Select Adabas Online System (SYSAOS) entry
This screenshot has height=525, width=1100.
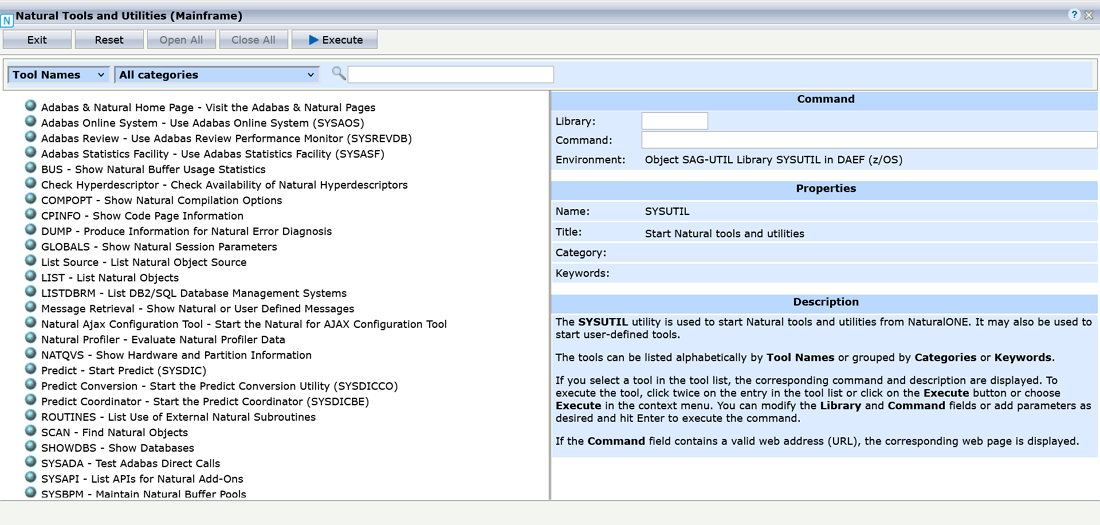click(203, 123)
